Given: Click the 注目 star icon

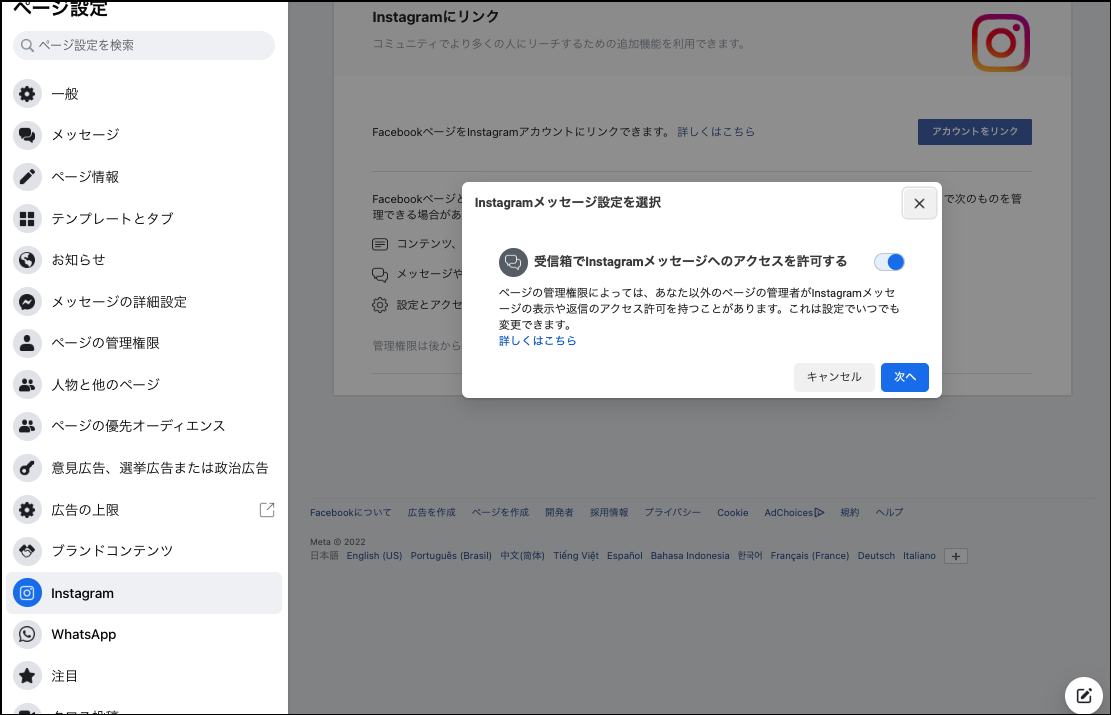Looking at the screenshot, I should 27,675.
